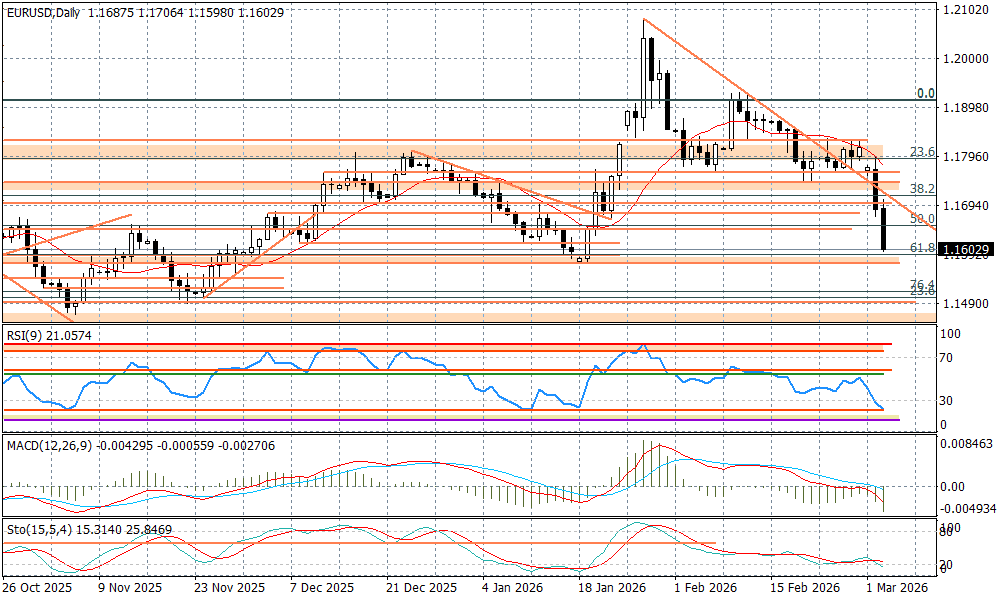Screen dimensions: 1000x600
Task: Select the 0.0 Fibonacci level label
Action: 925,93
